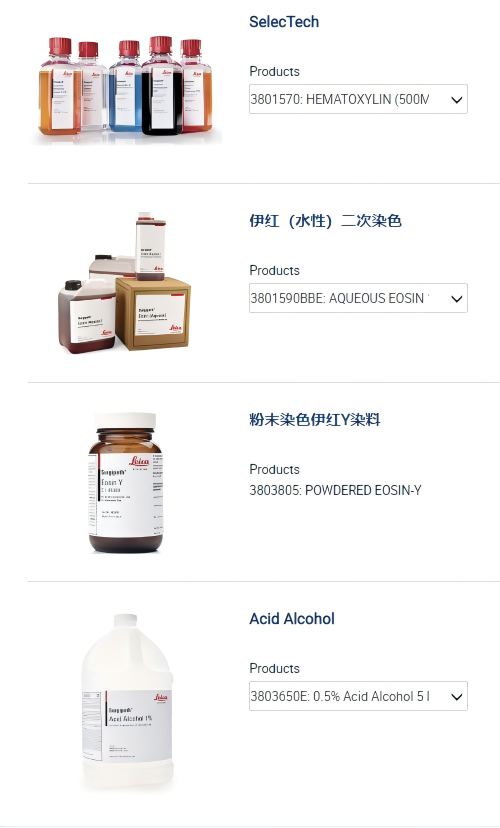The height and width of the screenshot is (828, 500).
Task: Click the white Acid Alcohol 1% jug image
Action: 127,702
